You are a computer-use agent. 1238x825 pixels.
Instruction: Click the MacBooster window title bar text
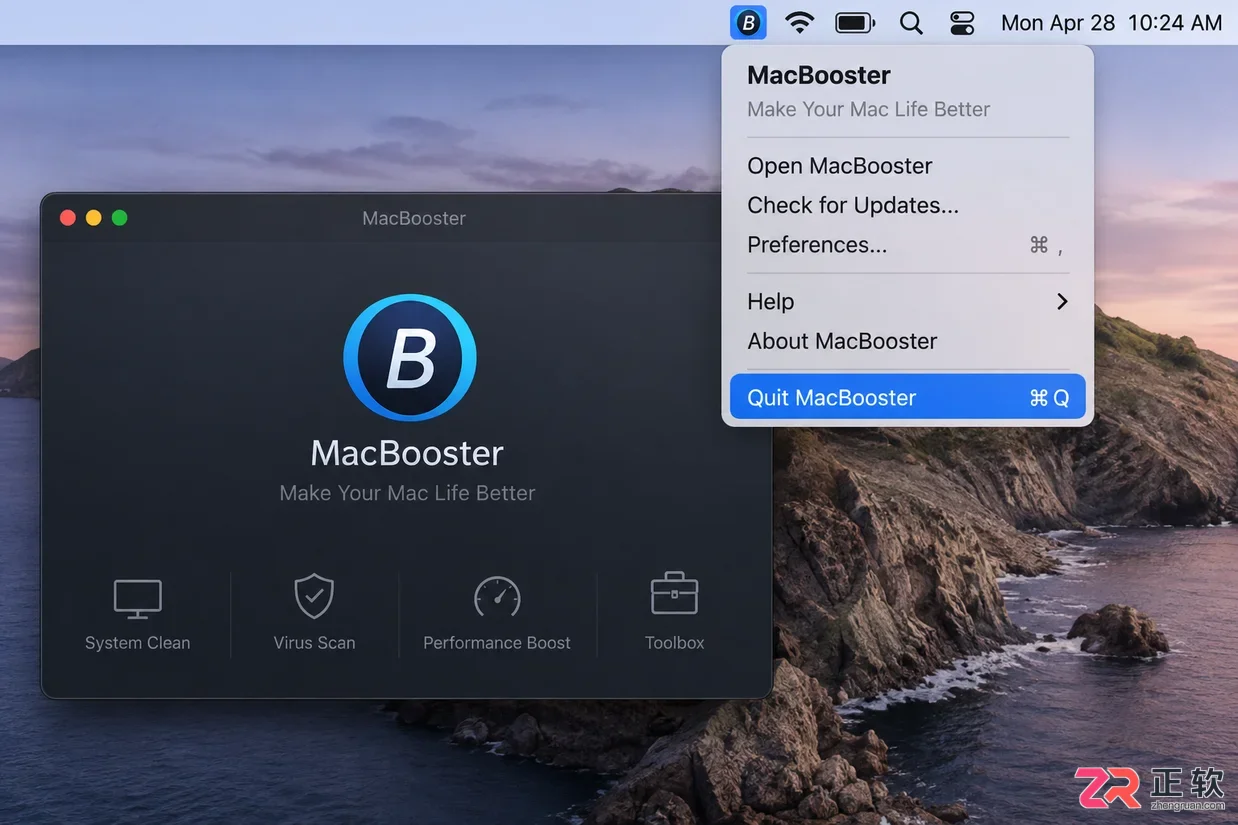[414, 218]
